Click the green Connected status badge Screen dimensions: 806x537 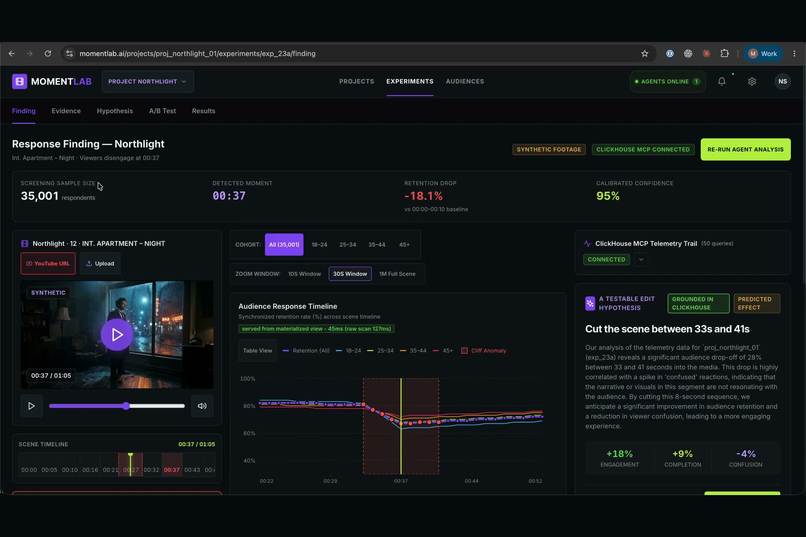point(607,260)
